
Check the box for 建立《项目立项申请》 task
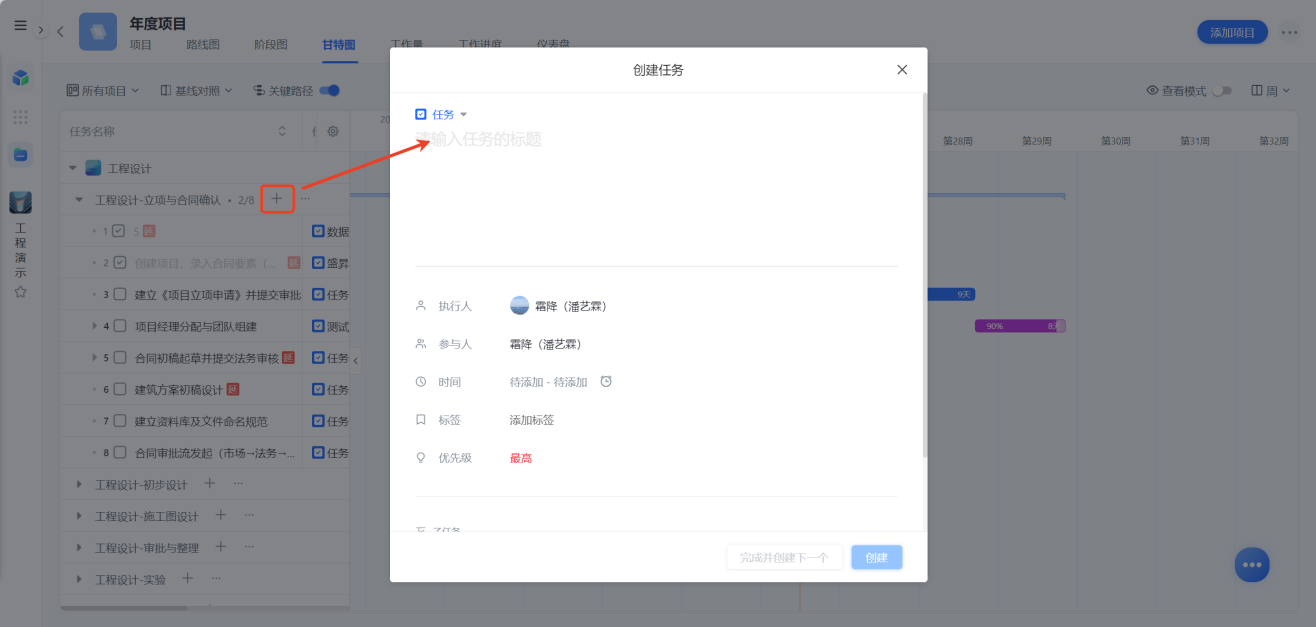point(119,294)
